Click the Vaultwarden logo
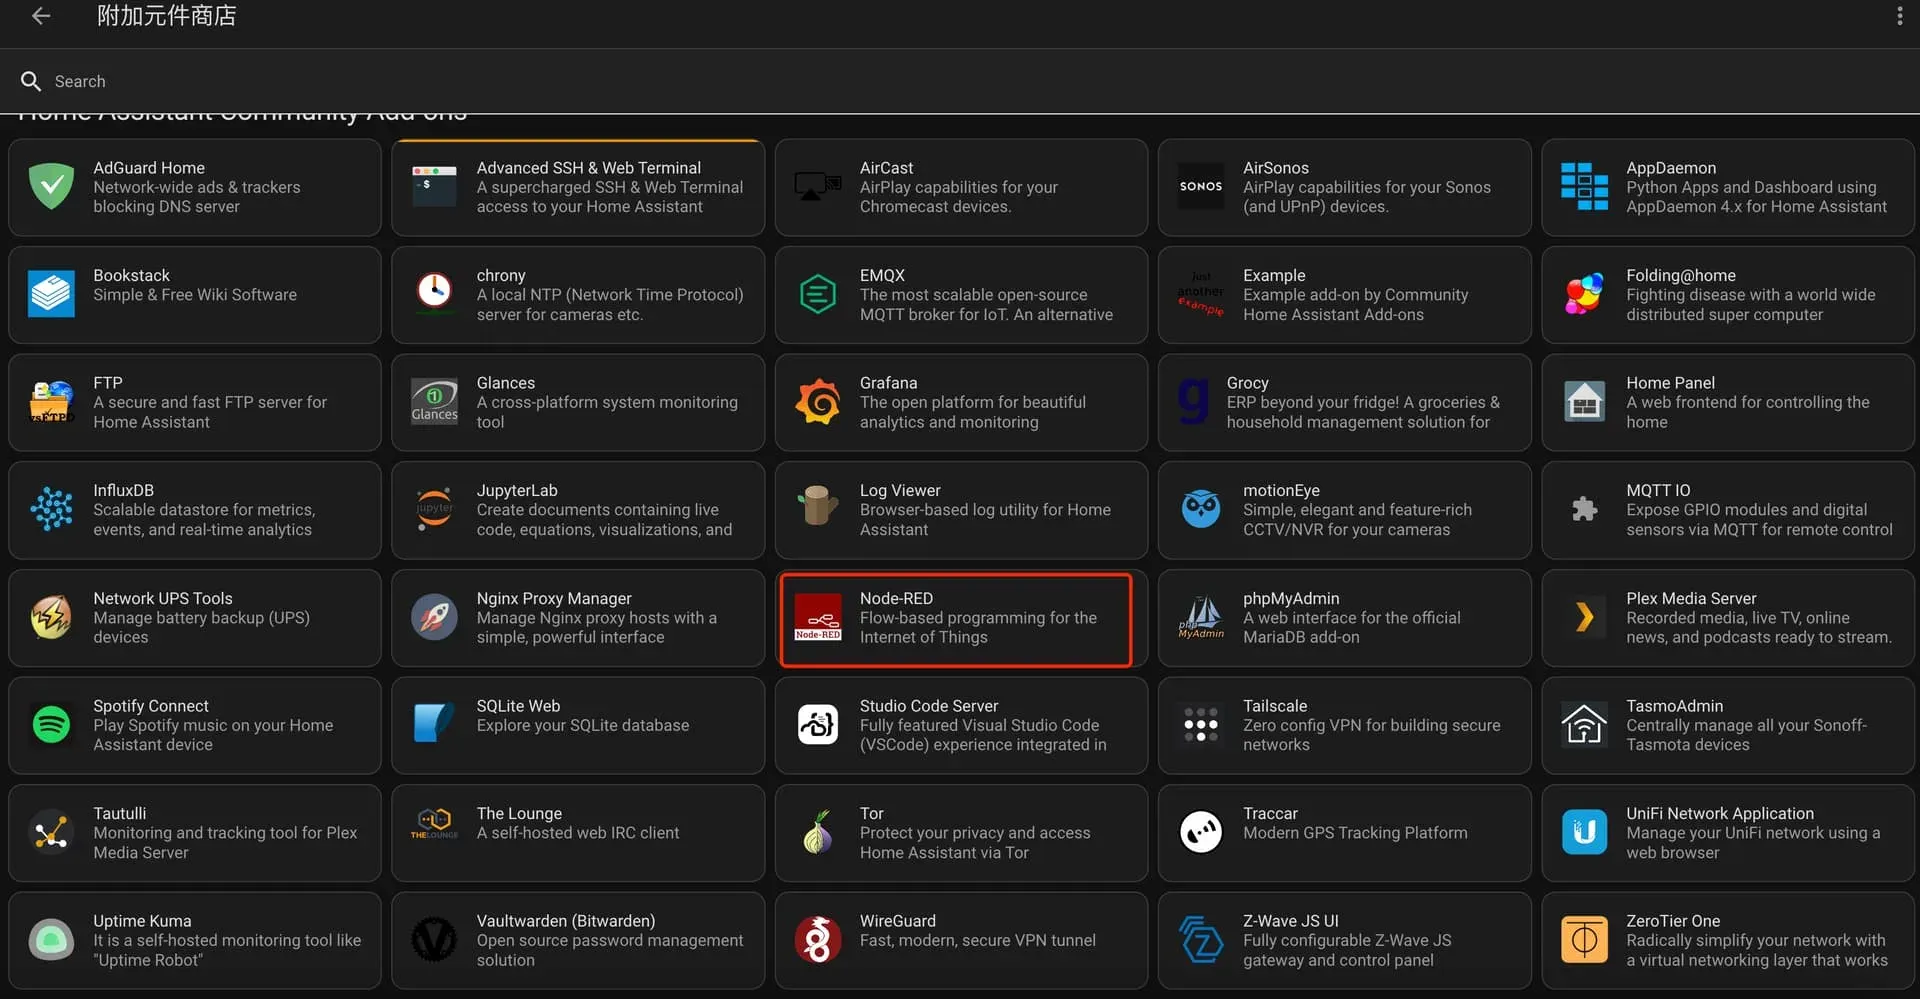 tap(434, 939)
